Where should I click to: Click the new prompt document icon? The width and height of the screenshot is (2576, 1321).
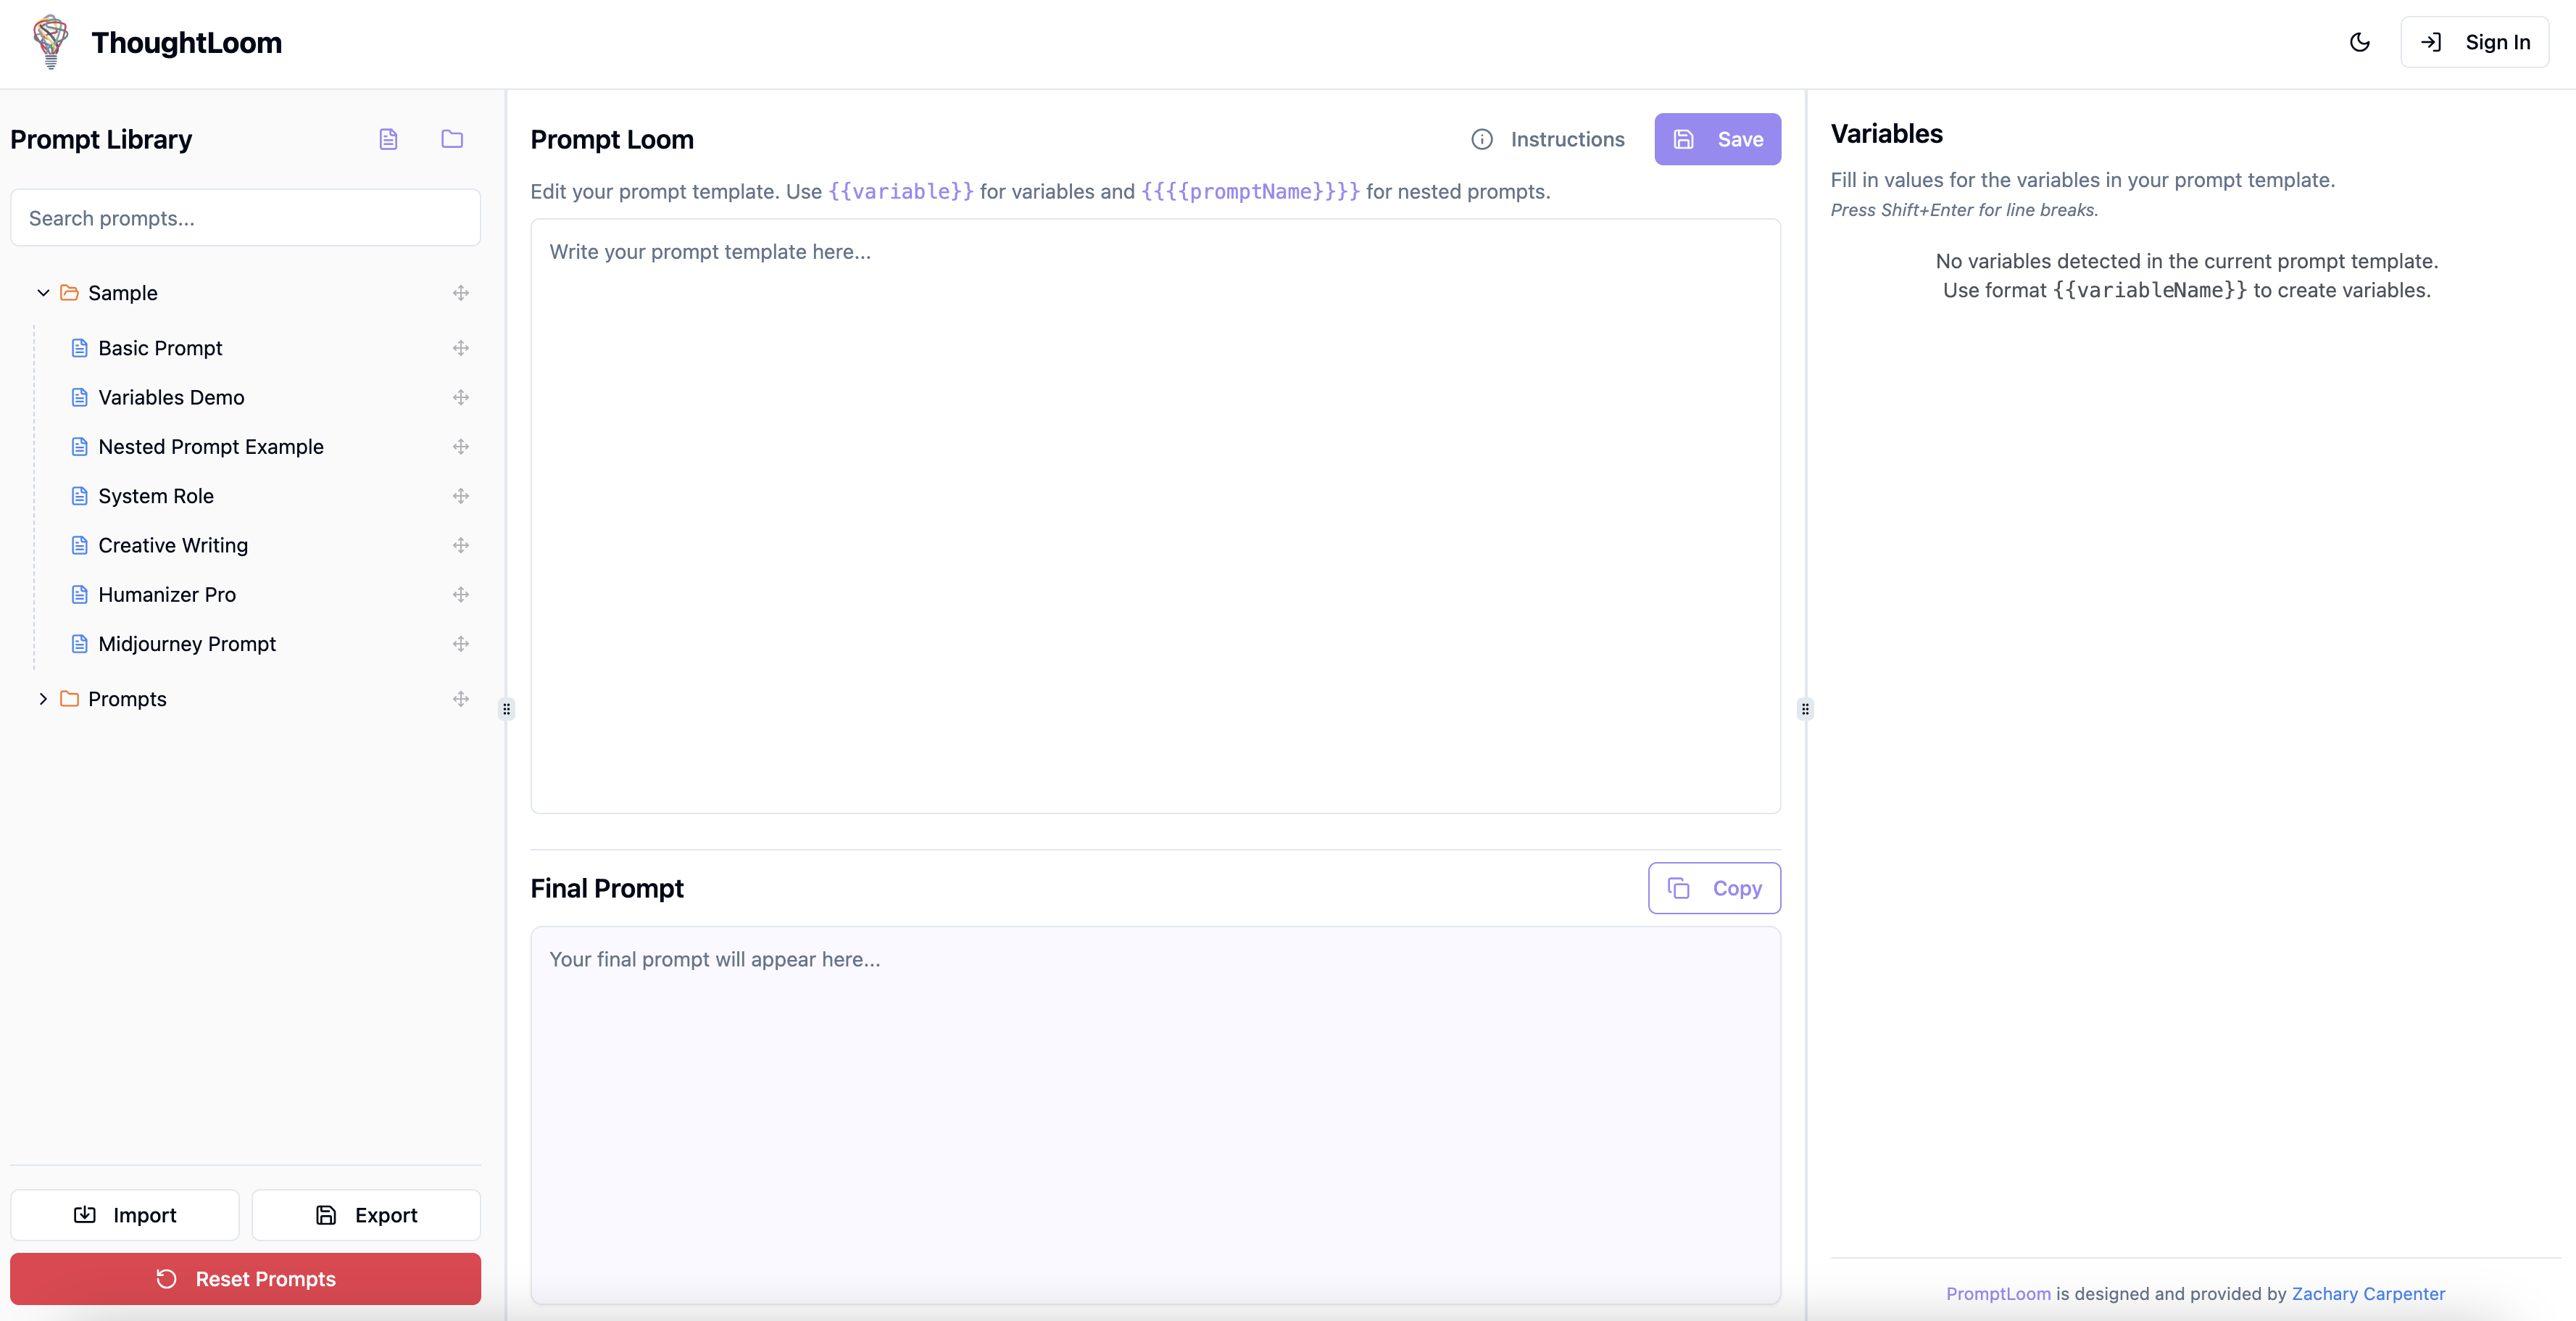pos(388,139)
